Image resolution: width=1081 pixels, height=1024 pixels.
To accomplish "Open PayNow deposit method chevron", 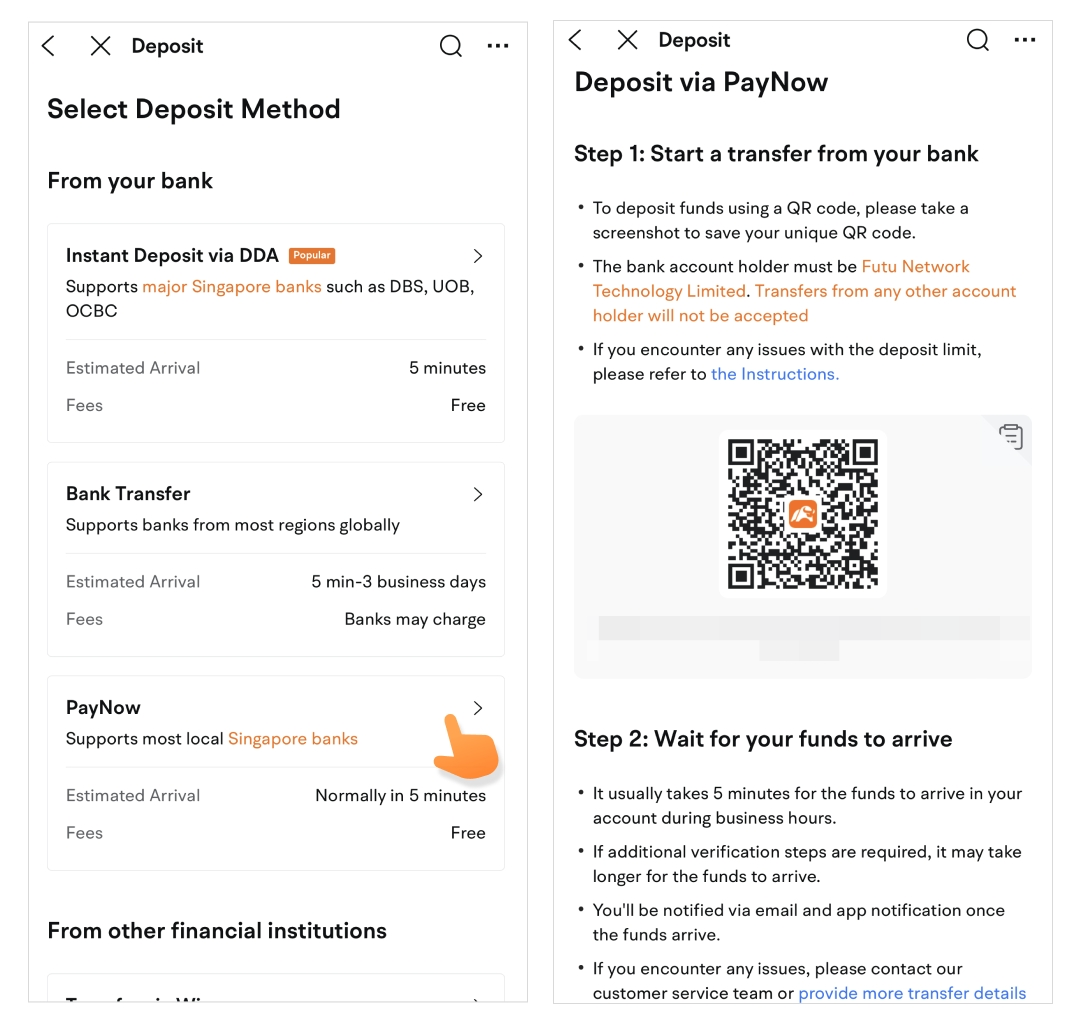I will (x=478, y=708).
